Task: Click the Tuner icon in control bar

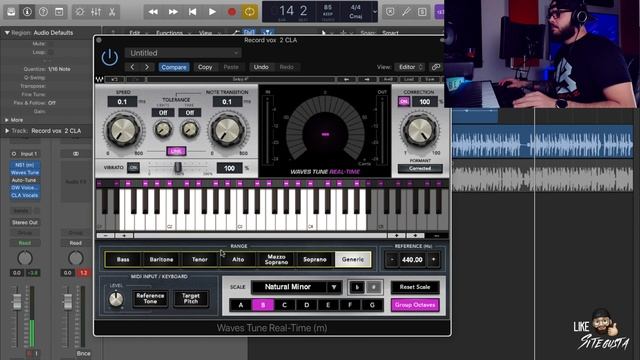Action: coord(406,12)
